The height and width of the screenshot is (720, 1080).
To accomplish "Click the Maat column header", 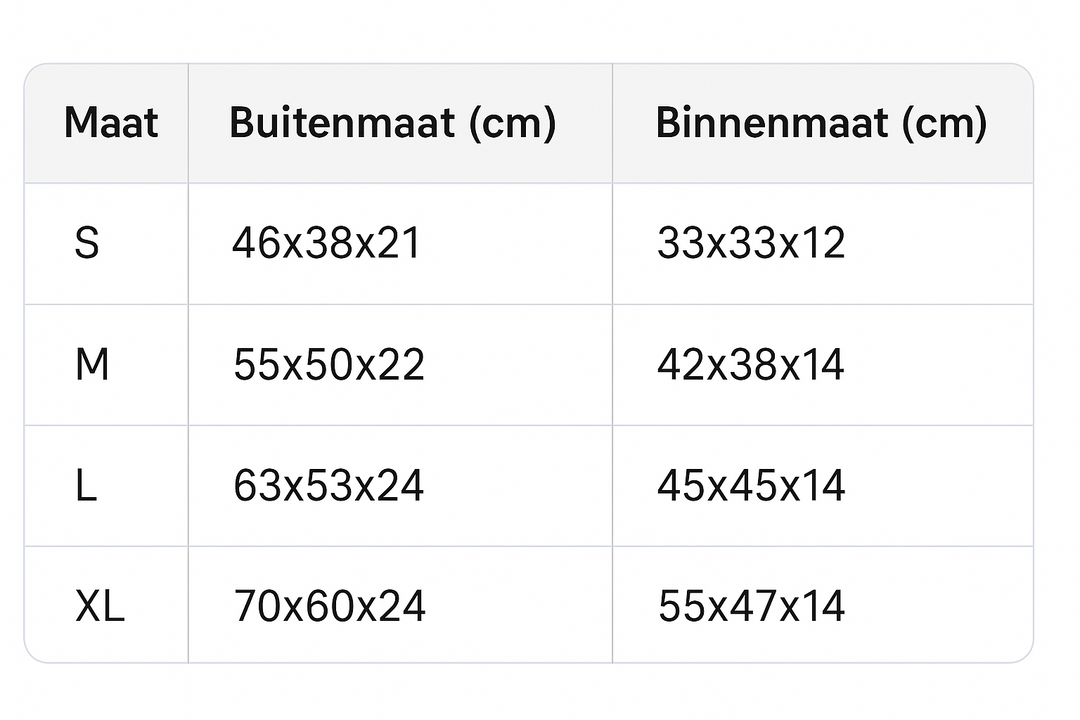I will pos(111,123).
